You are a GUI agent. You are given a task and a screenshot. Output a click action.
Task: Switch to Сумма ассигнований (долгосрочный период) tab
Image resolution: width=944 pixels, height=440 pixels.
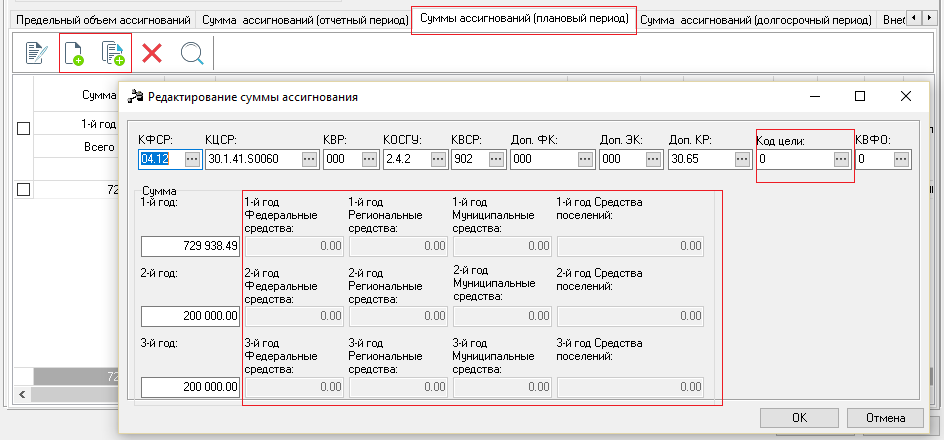coord(756,20)
